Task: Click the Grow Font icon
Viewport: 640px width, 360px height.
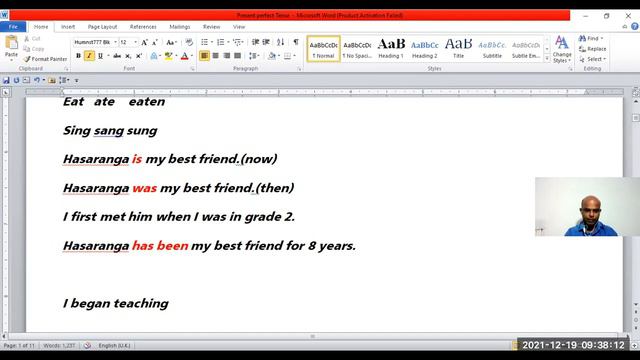Action: click(x=144, y=42)
